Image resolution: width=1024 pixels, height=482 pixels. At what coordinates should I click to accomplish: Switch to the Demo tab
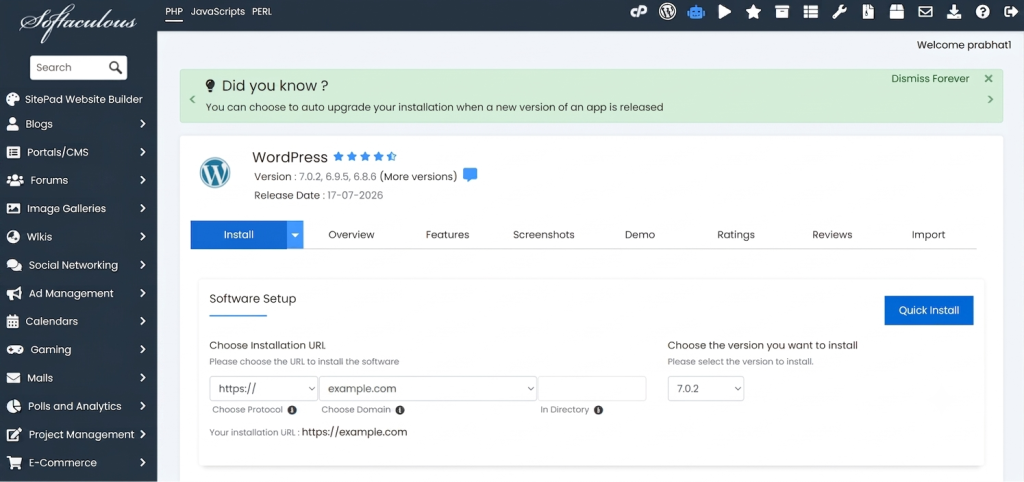point(640,234)
